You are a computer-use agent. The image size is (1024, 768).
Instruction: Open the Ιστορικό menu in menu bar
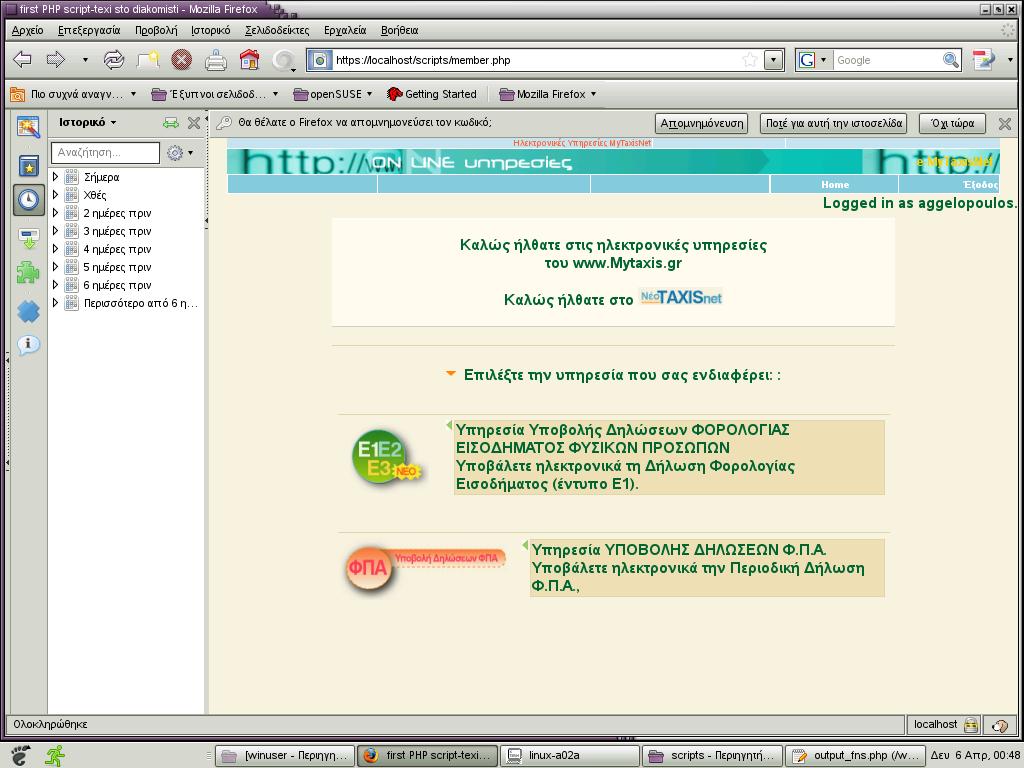[x=210, y=30]
